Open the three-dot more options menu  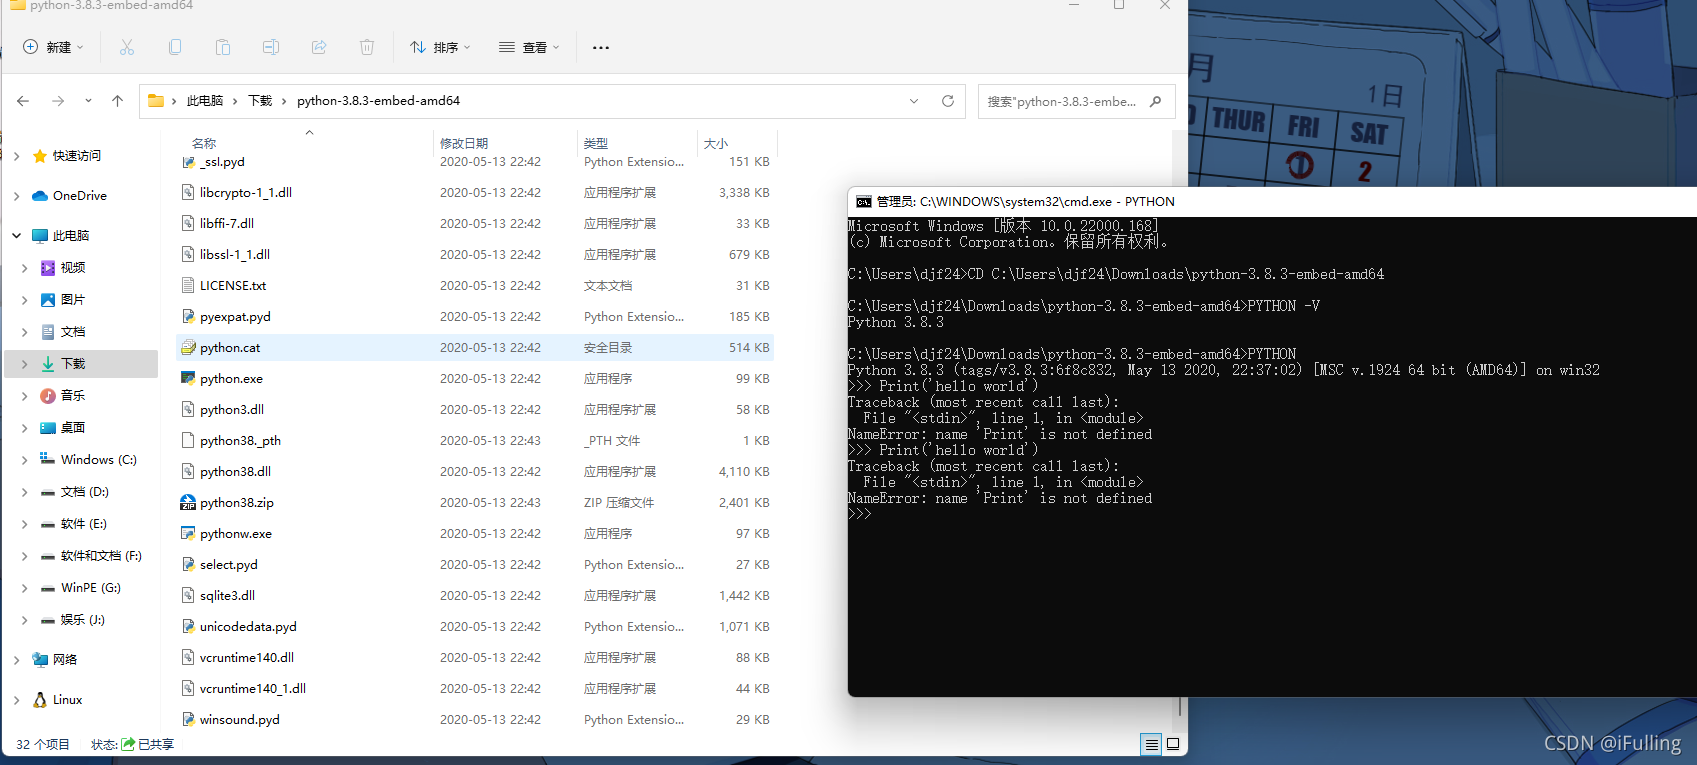pyautogui.click(x=601, y=47)
